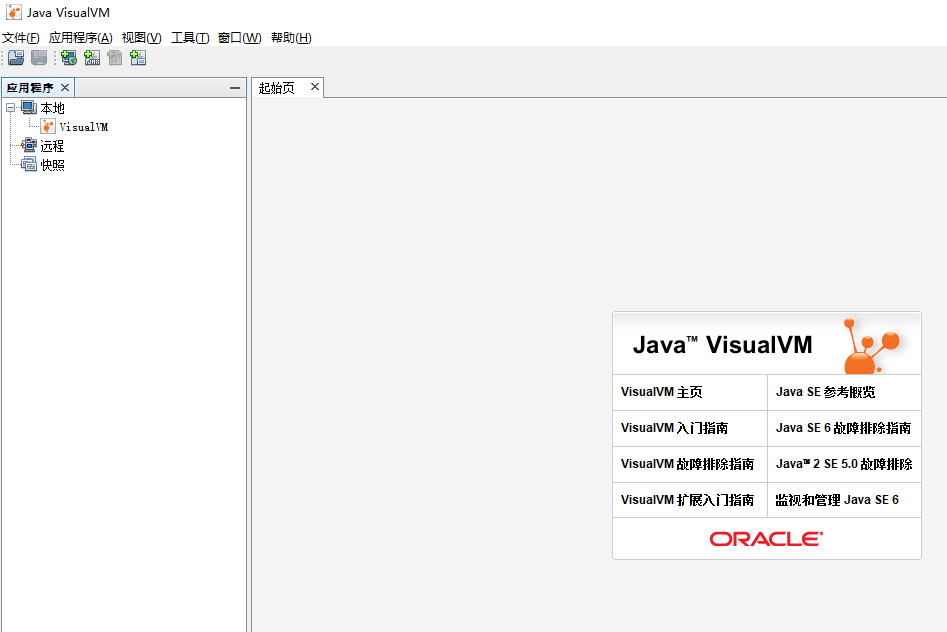
Task: Select the 本地 tree label
Action: pyautogui.click(x=53, y=108)
